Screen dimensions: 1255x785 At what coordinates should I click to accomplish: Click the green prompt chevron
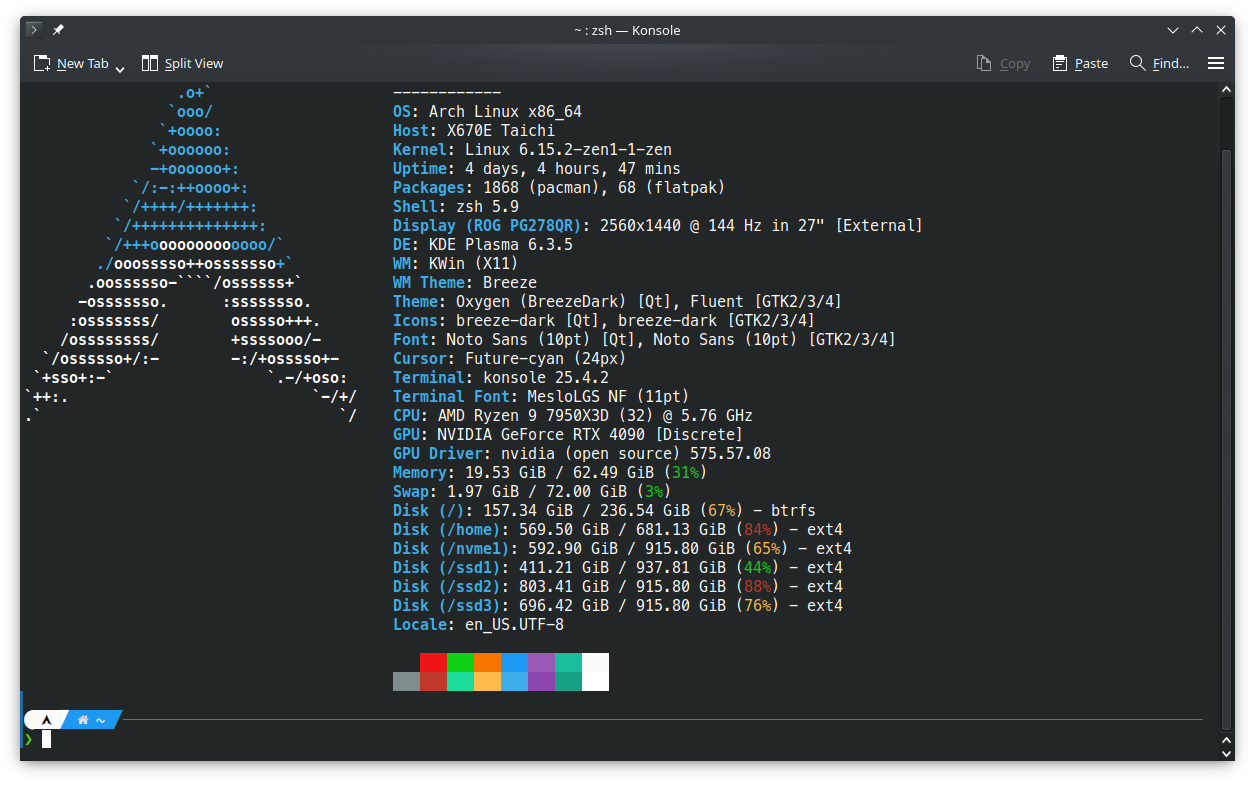click(x=29, y=739)
